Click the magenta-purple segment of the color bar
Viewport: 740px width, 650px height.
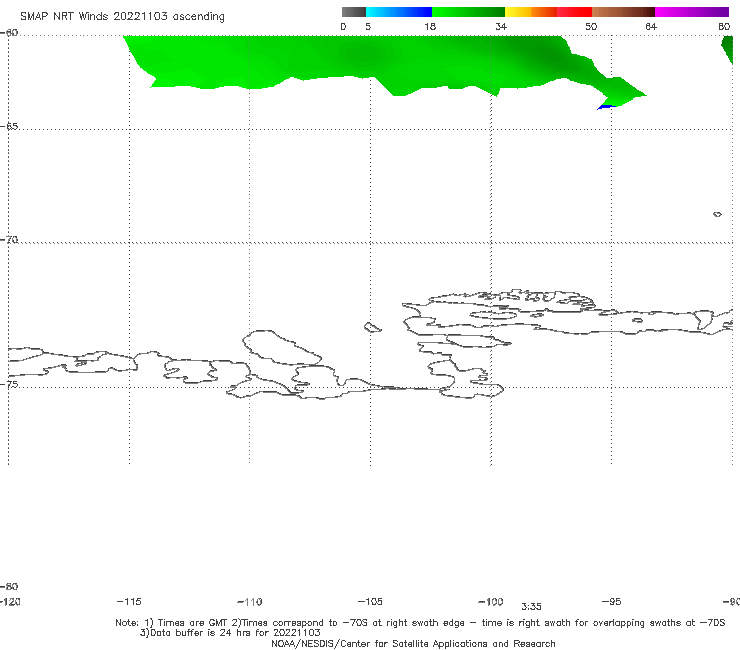point(692,12)
